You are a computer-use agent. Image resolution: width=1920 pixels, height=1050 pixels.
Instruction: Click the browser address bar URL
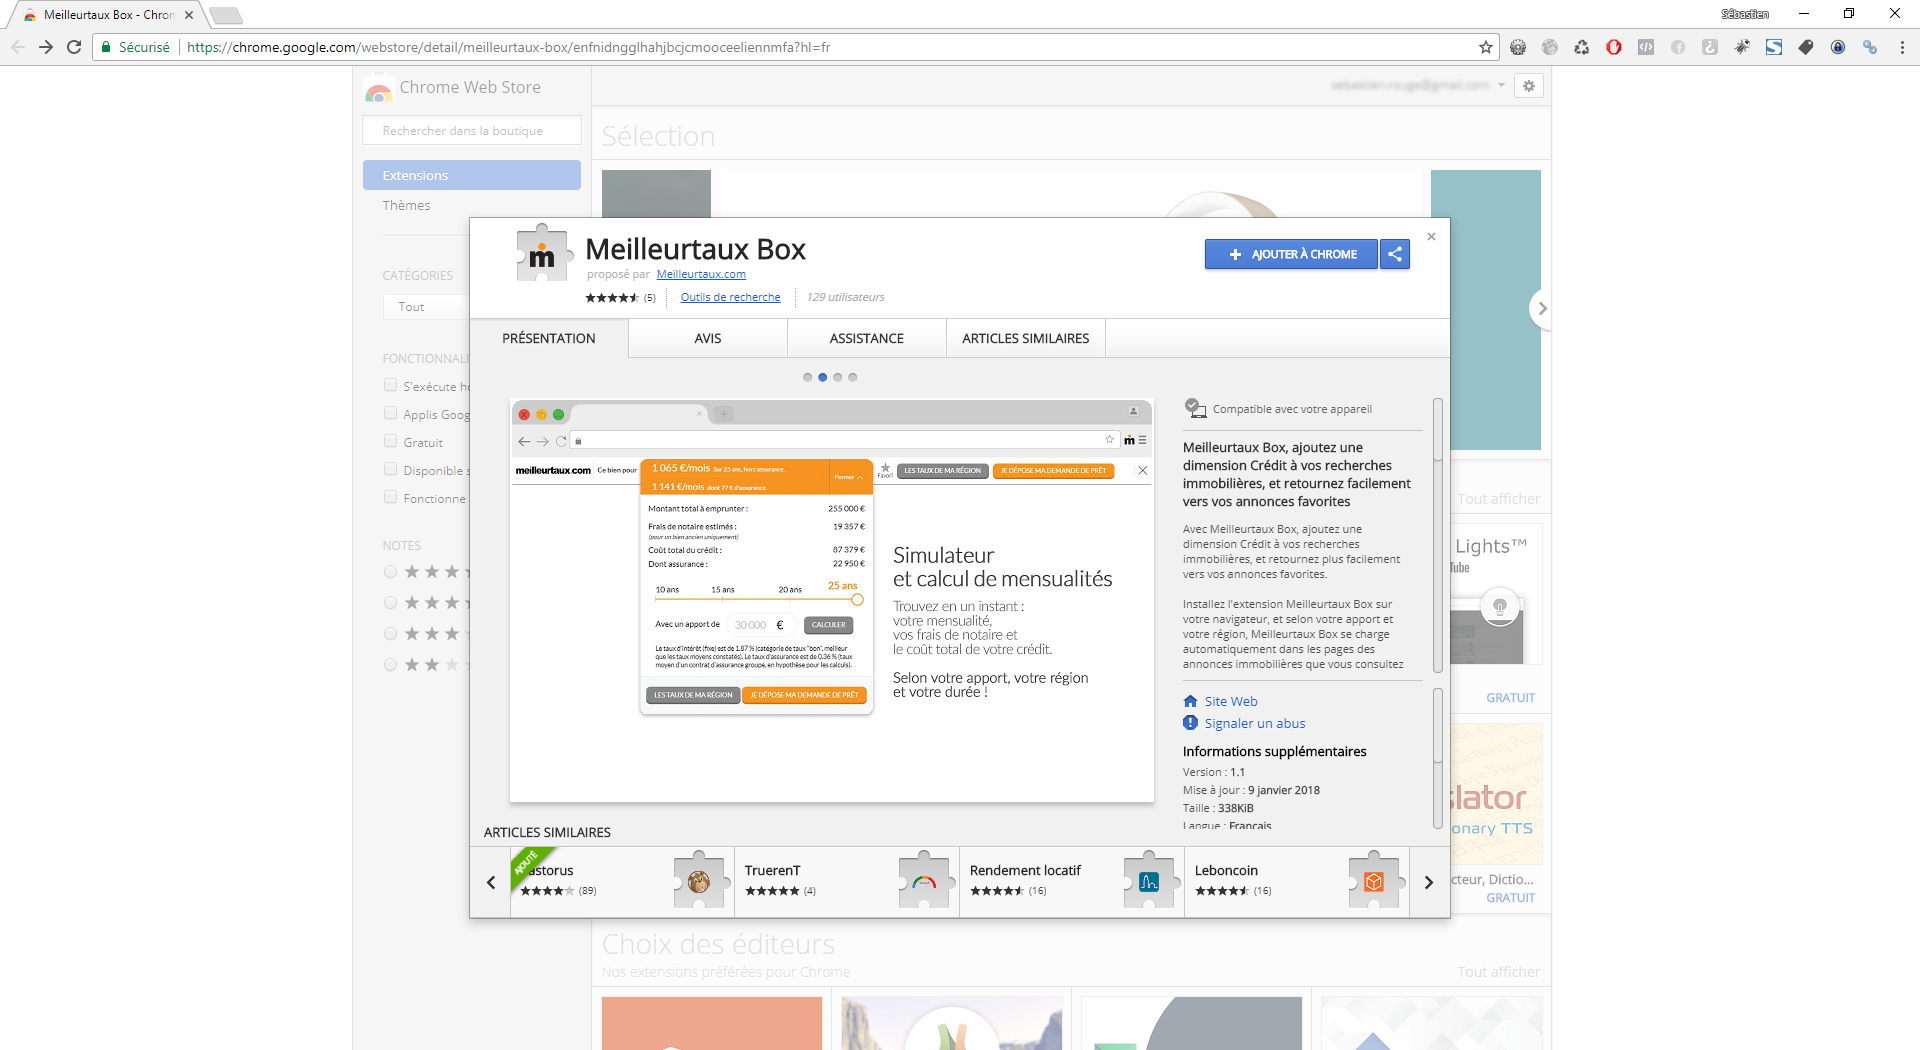(x=509, y=47)
